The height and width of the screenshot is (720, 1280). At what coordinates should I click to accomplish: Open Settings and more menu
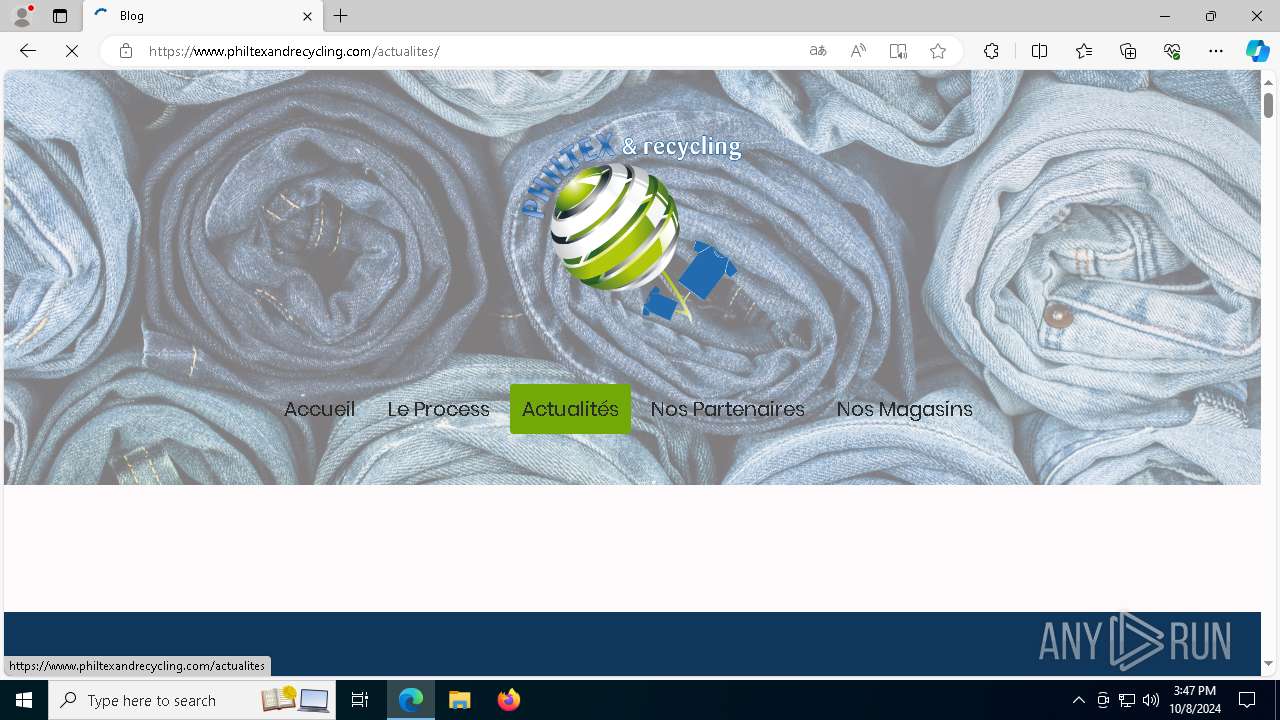pyautogui.click(x=1216, y=51)
